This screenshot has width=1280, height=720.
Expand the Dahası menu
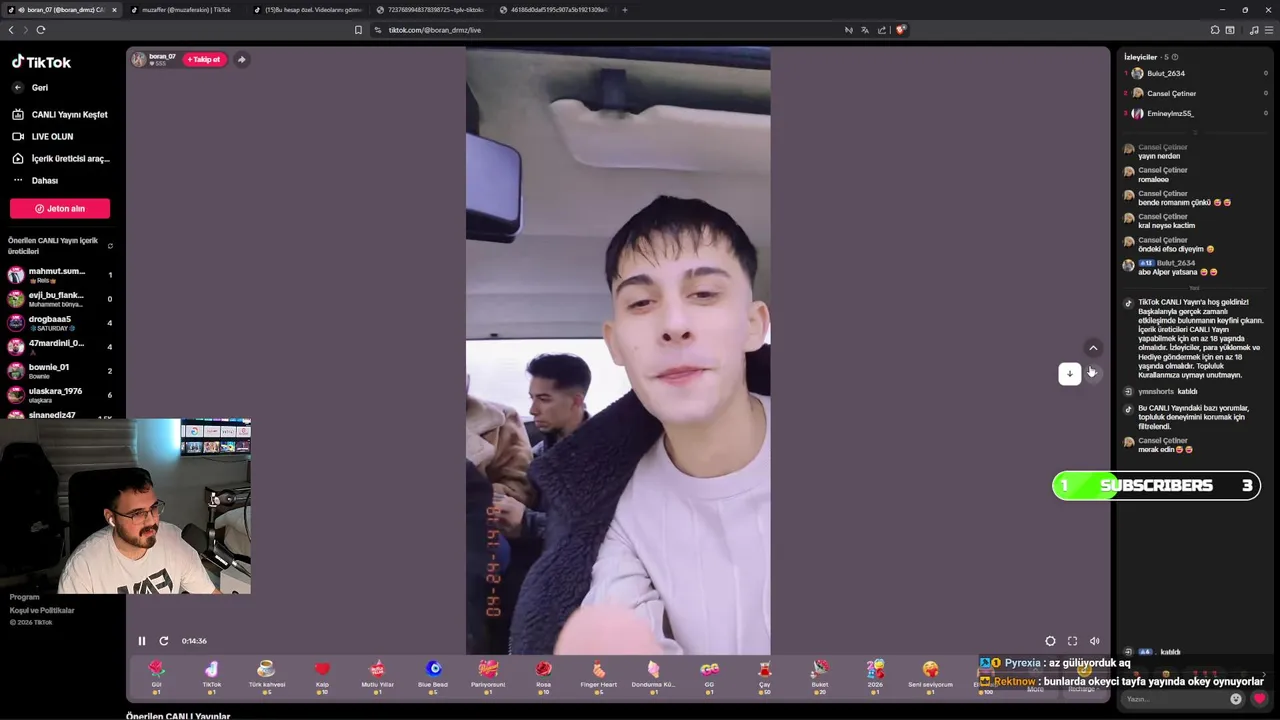tap(36, 180)
